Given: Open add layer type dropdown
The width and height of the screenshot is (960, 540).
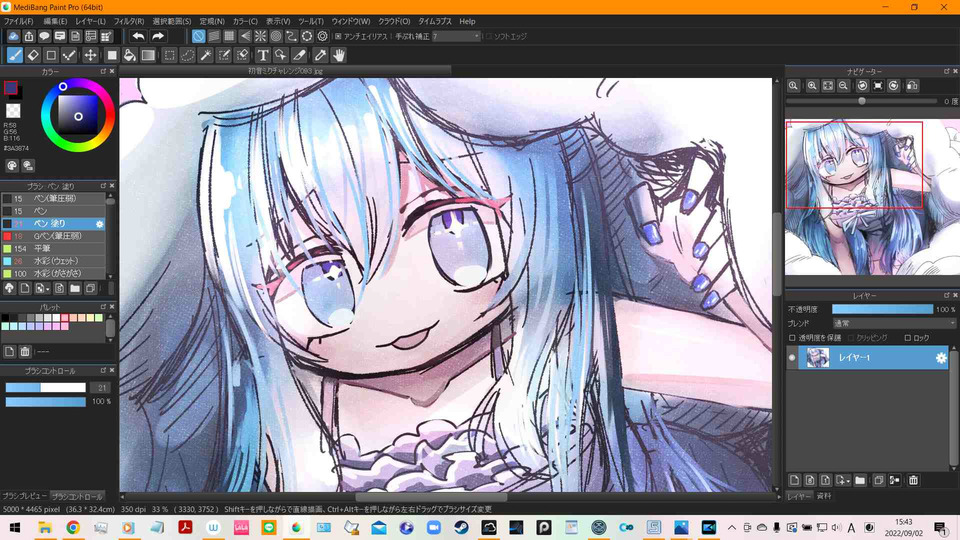Looking at the screenshot, I should pos(843,481).
